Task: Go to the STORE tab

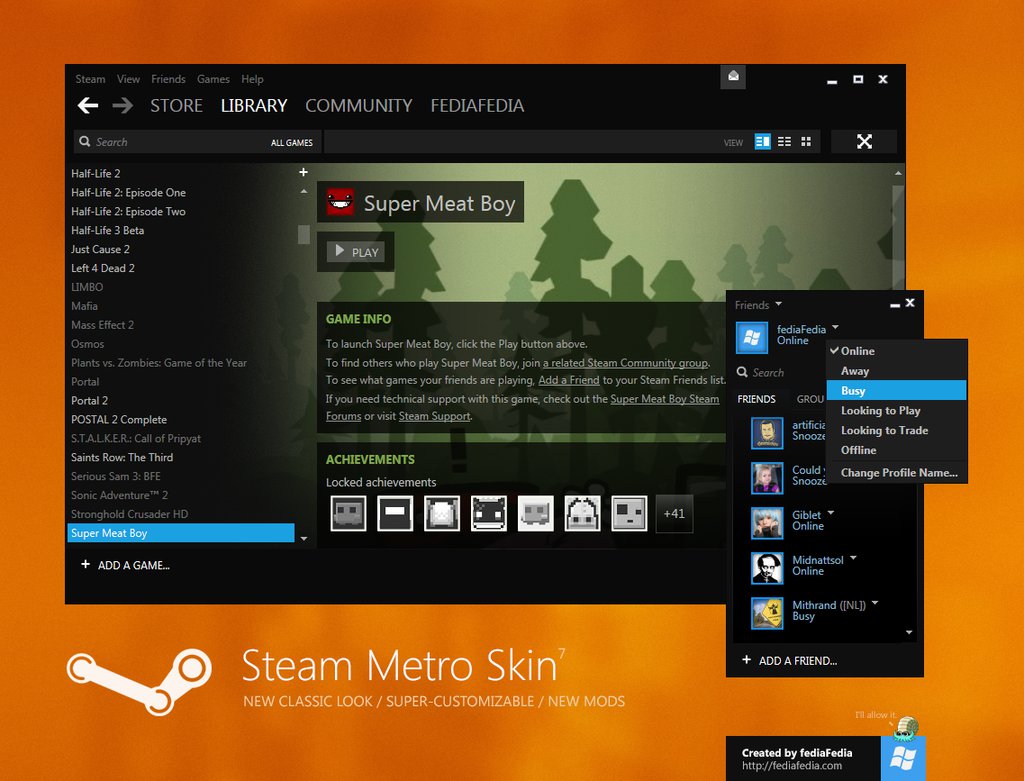Action: point(176,106)
